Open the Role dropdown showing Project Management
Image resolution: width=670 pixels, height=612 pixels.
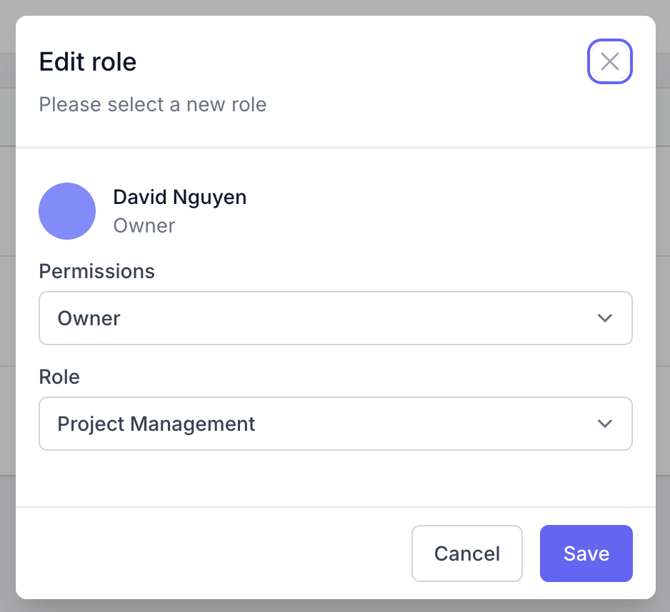point(335,424)
